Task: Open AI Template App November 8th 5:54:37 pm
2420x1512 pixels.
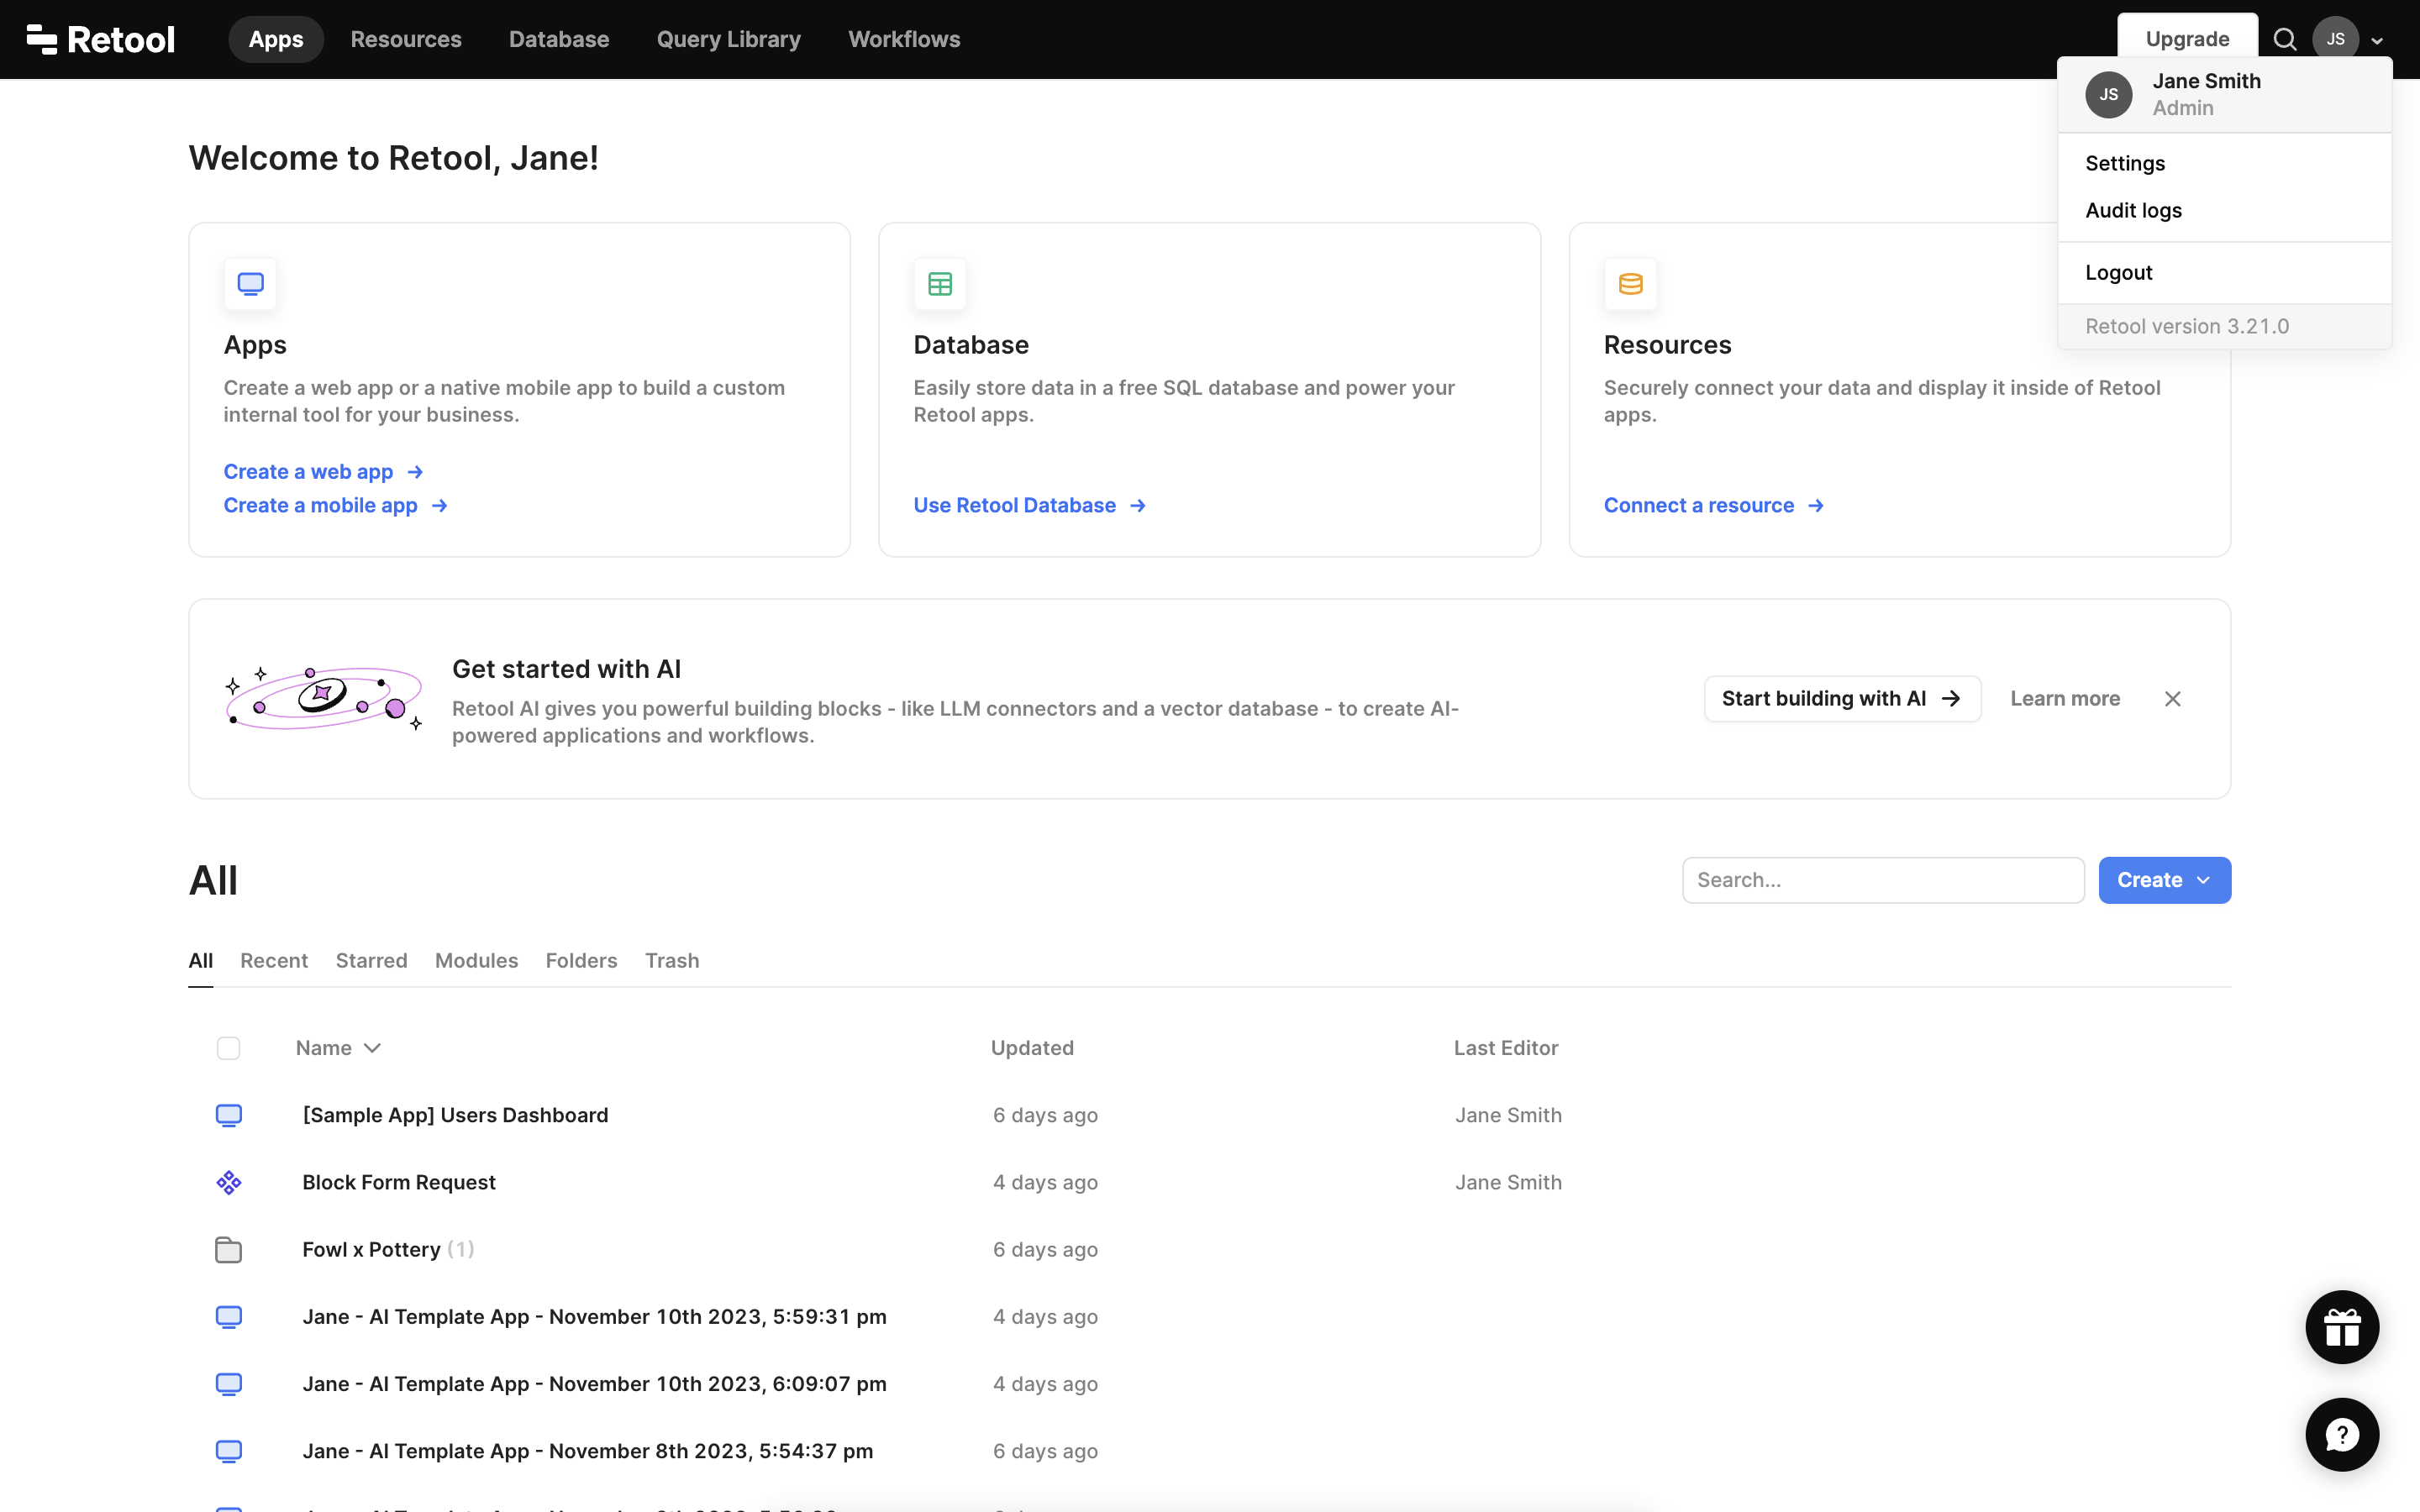Action: pyautogui.click(x=588, y=1451)
